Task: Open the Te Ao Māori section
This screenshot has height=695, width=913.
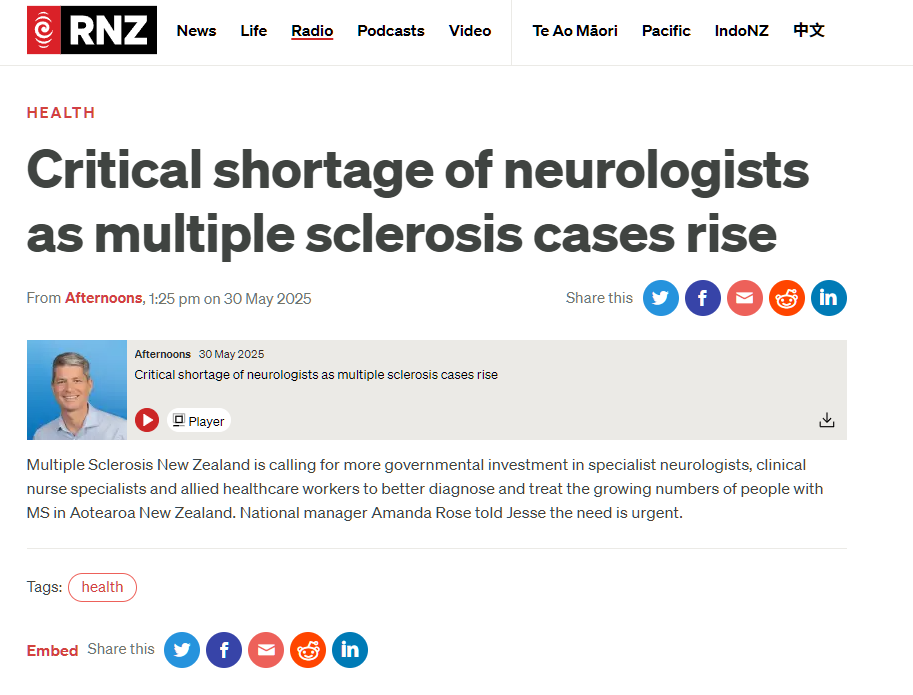Action: coord(575,31)
